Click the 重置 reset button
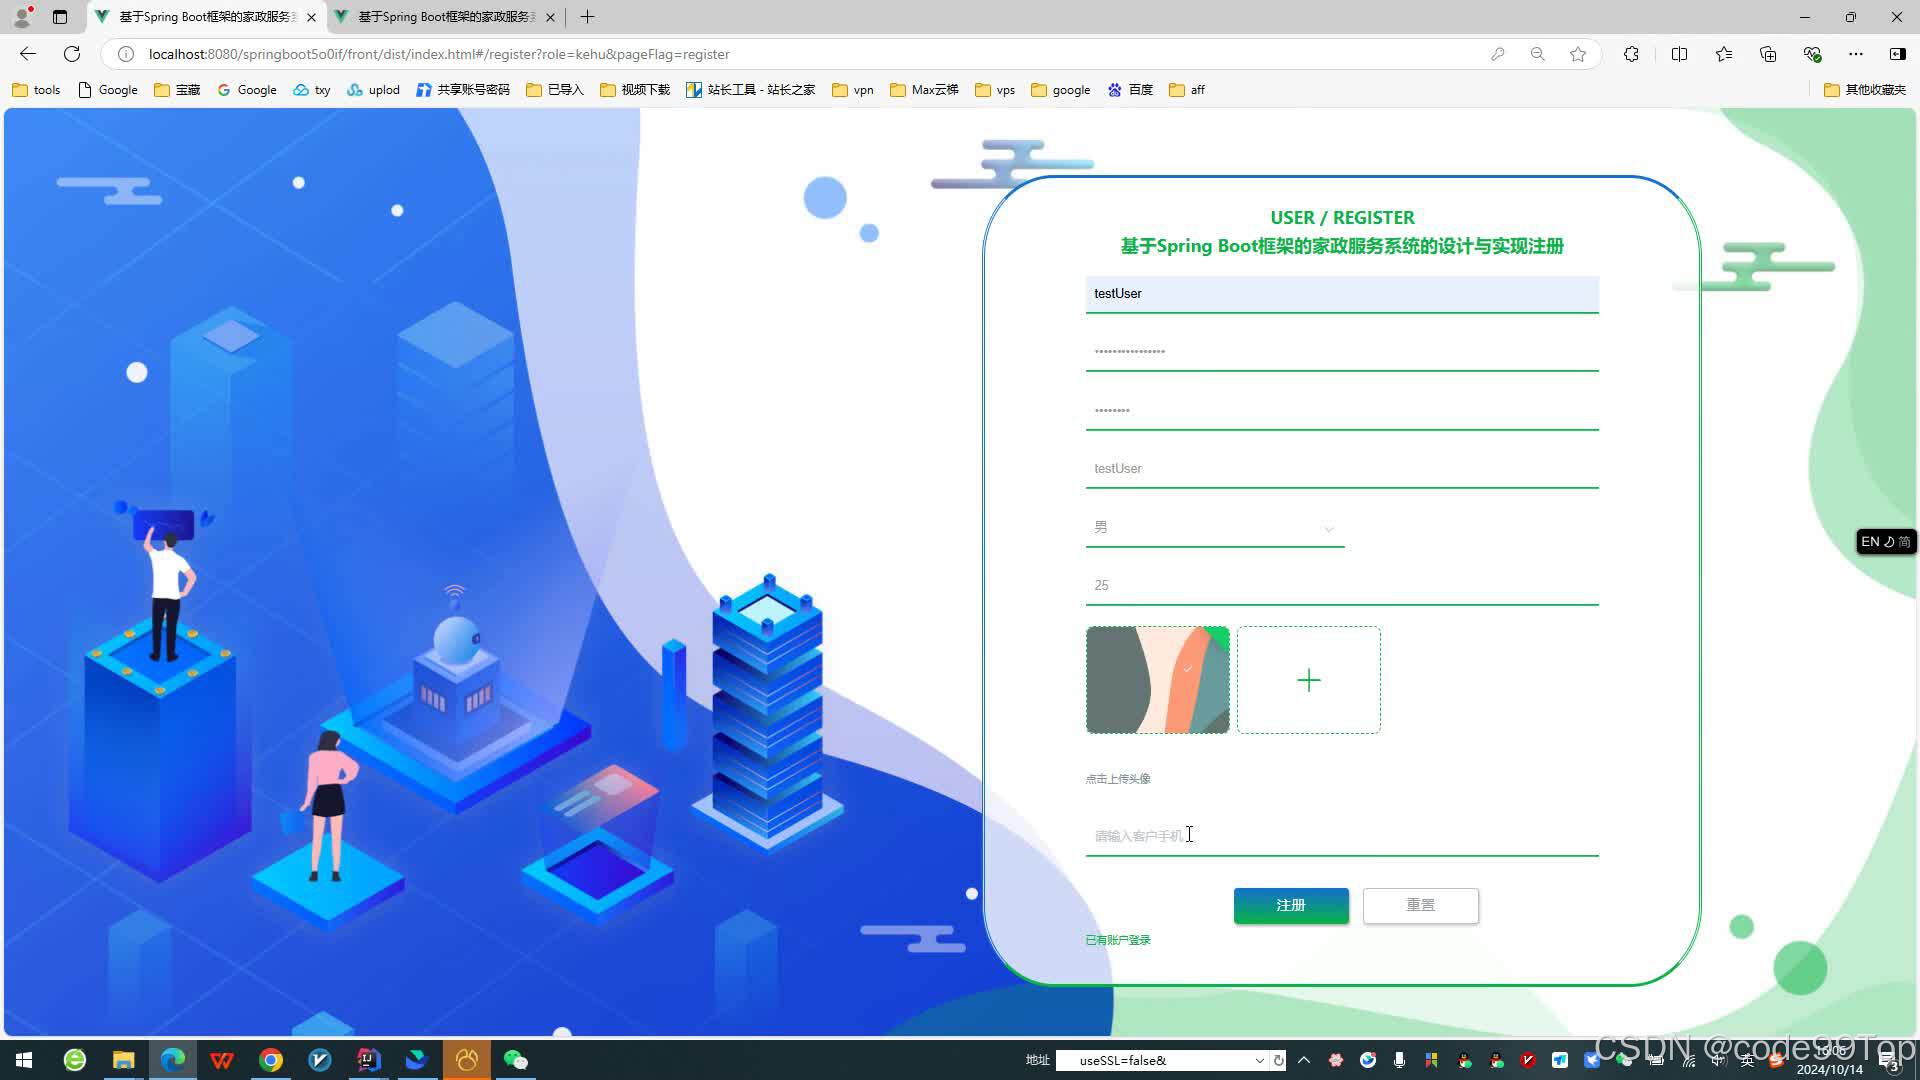1920x1080 pixels. tap(1420, 905)
